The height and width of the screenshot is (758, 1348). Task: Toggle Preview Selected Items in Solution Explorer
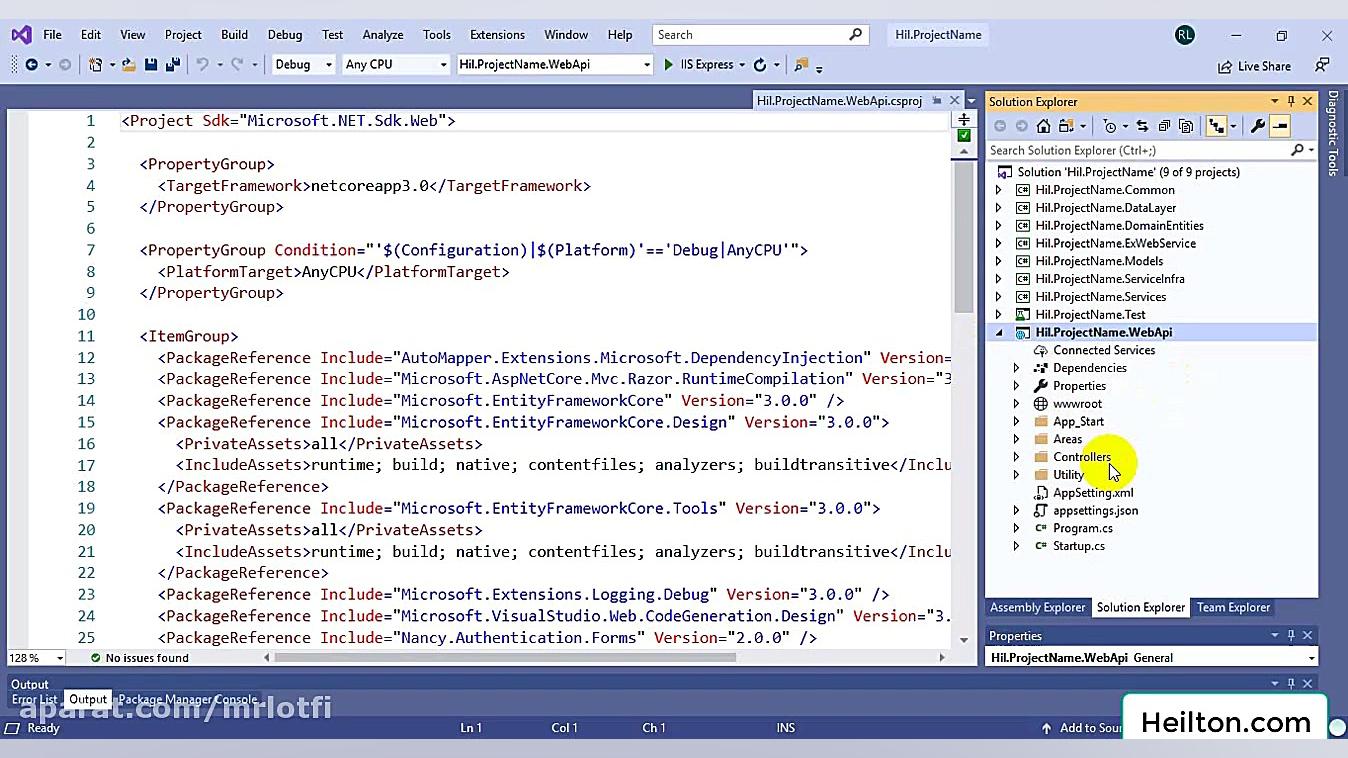pyautogui.click(x=1280, y=126)
